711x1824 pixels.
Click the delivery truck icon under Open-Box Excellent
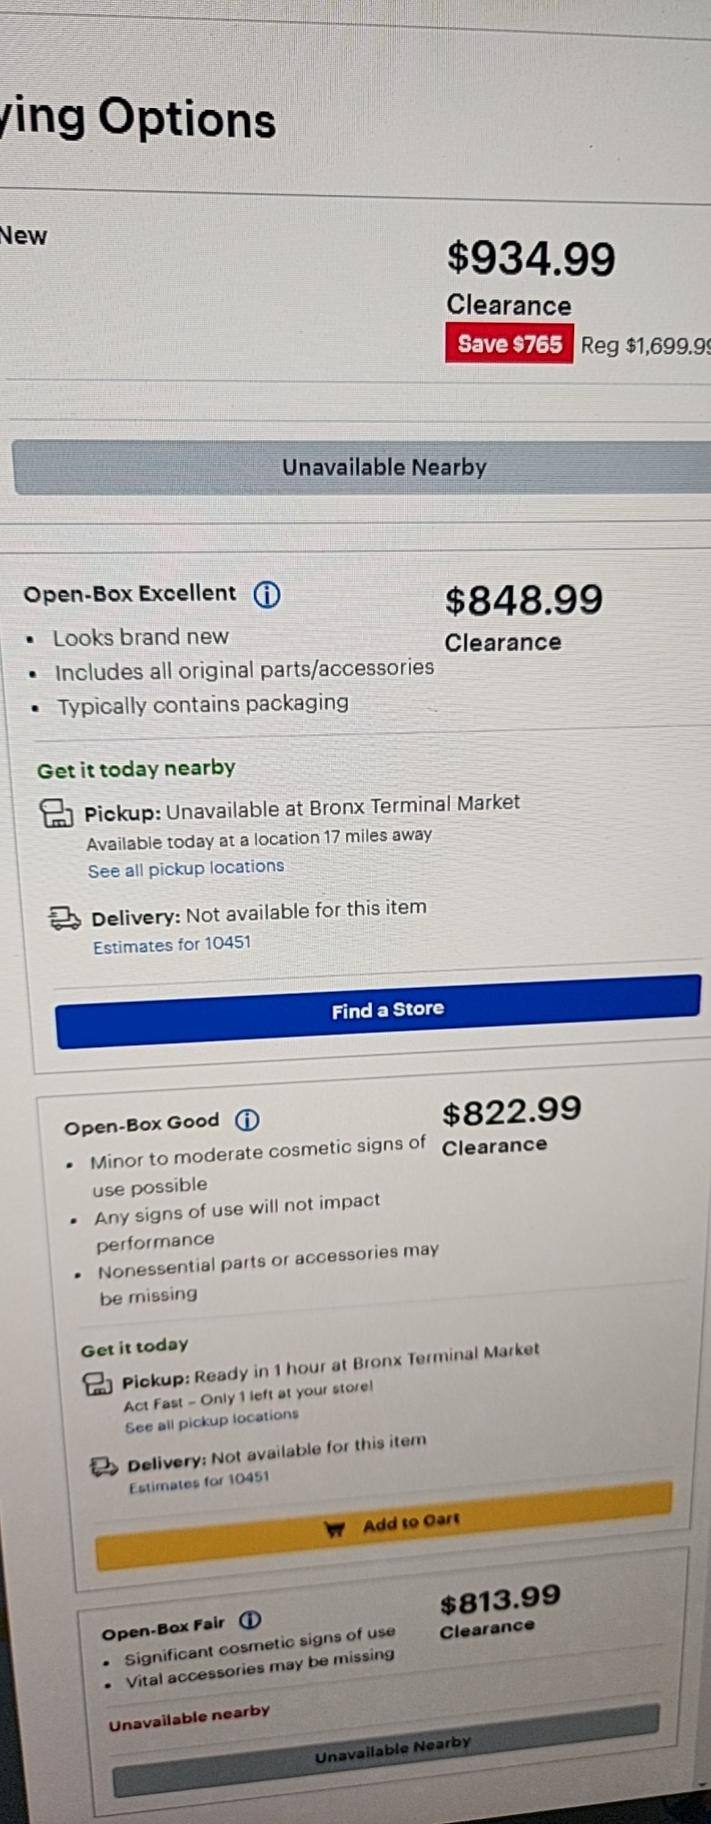[65, 917]
